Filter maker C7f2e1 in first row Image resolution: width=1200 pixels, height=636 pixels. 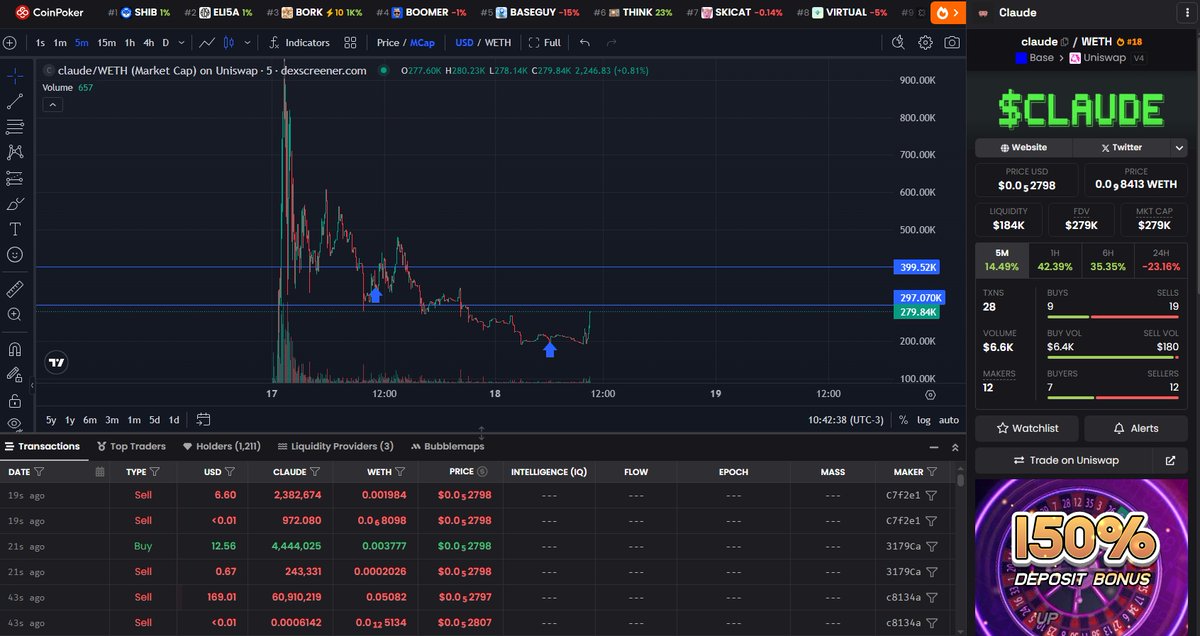tap(931, 495)
